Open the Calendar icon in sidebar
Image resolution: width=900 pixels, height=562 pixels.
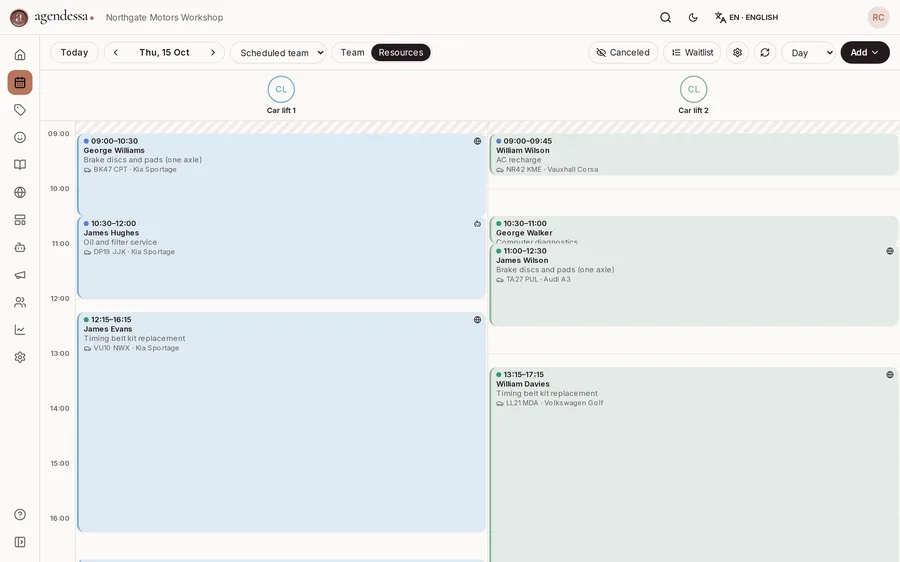(x=20, y=82)
